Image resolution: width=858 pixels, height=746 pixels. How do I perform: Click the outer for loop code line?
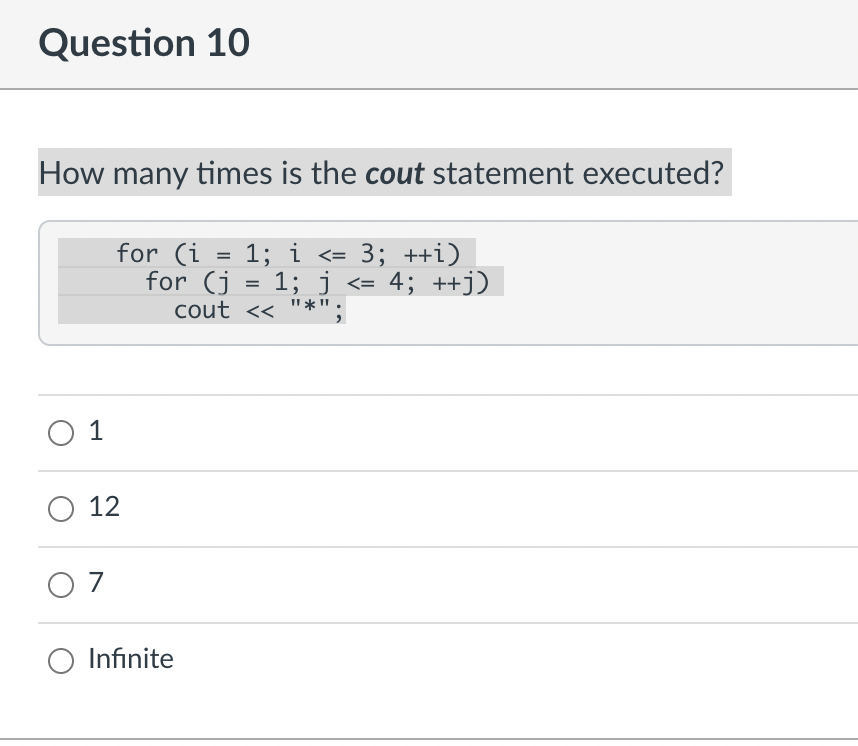point(288,253)
